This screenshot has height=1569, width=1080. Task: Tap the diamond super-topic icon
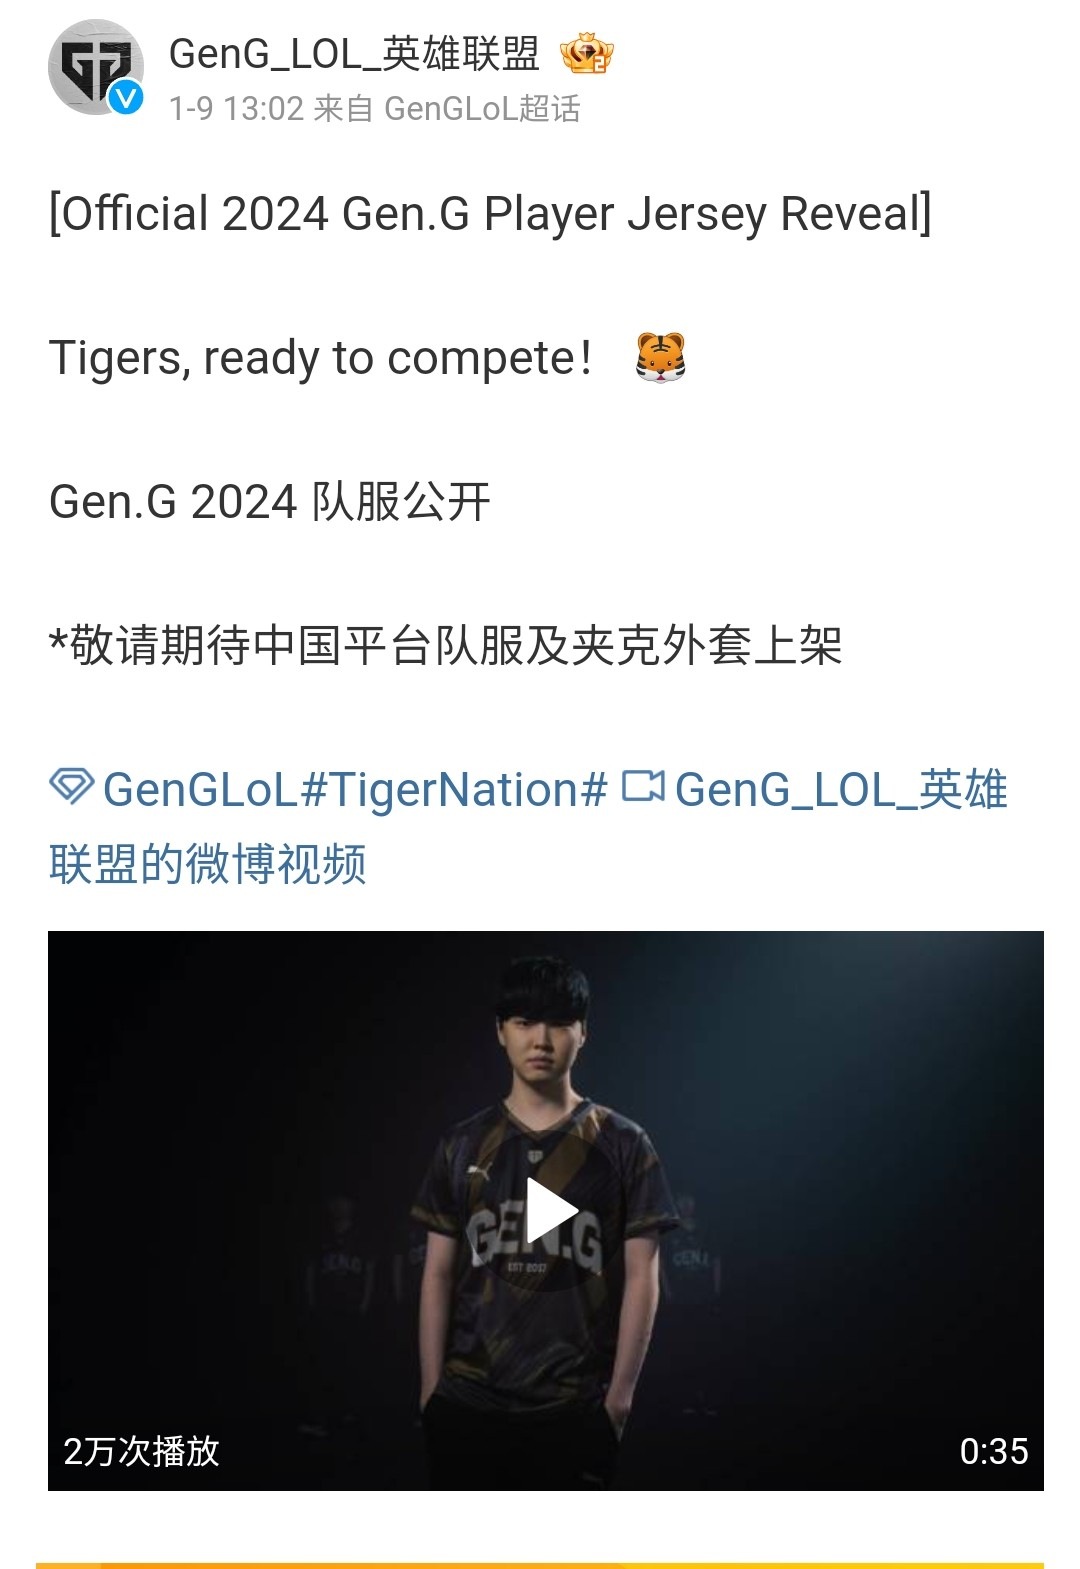[x=72, y=787]
